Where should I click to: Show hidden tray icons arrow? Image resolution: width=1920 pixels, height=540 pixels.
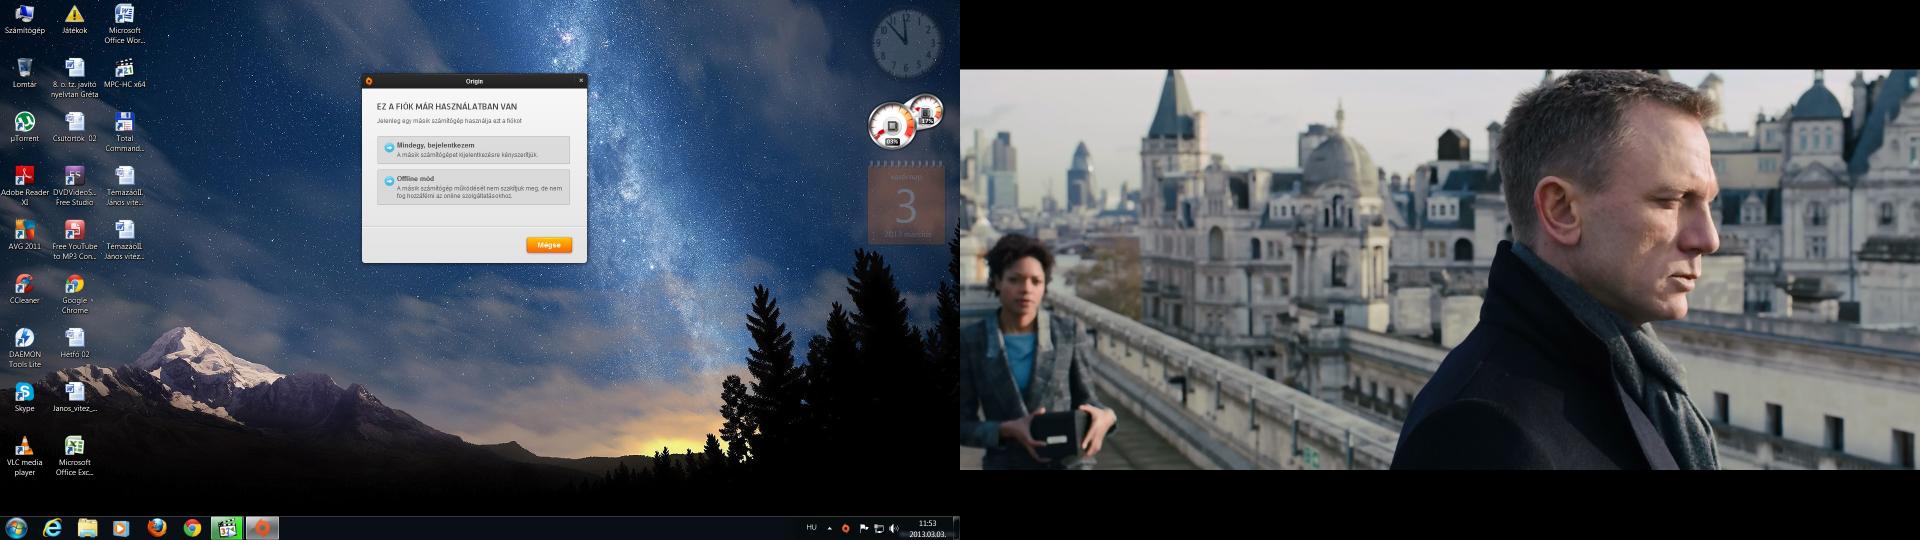pyautogui.click(x=829, y=528)
